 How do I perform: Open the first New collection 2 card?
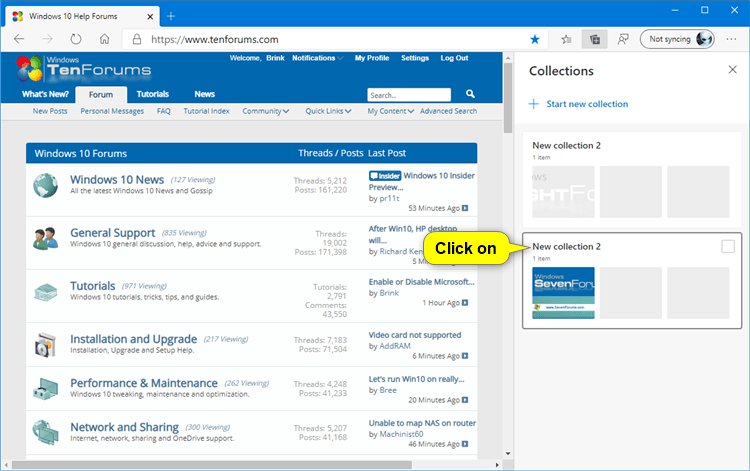click(631, 179)
